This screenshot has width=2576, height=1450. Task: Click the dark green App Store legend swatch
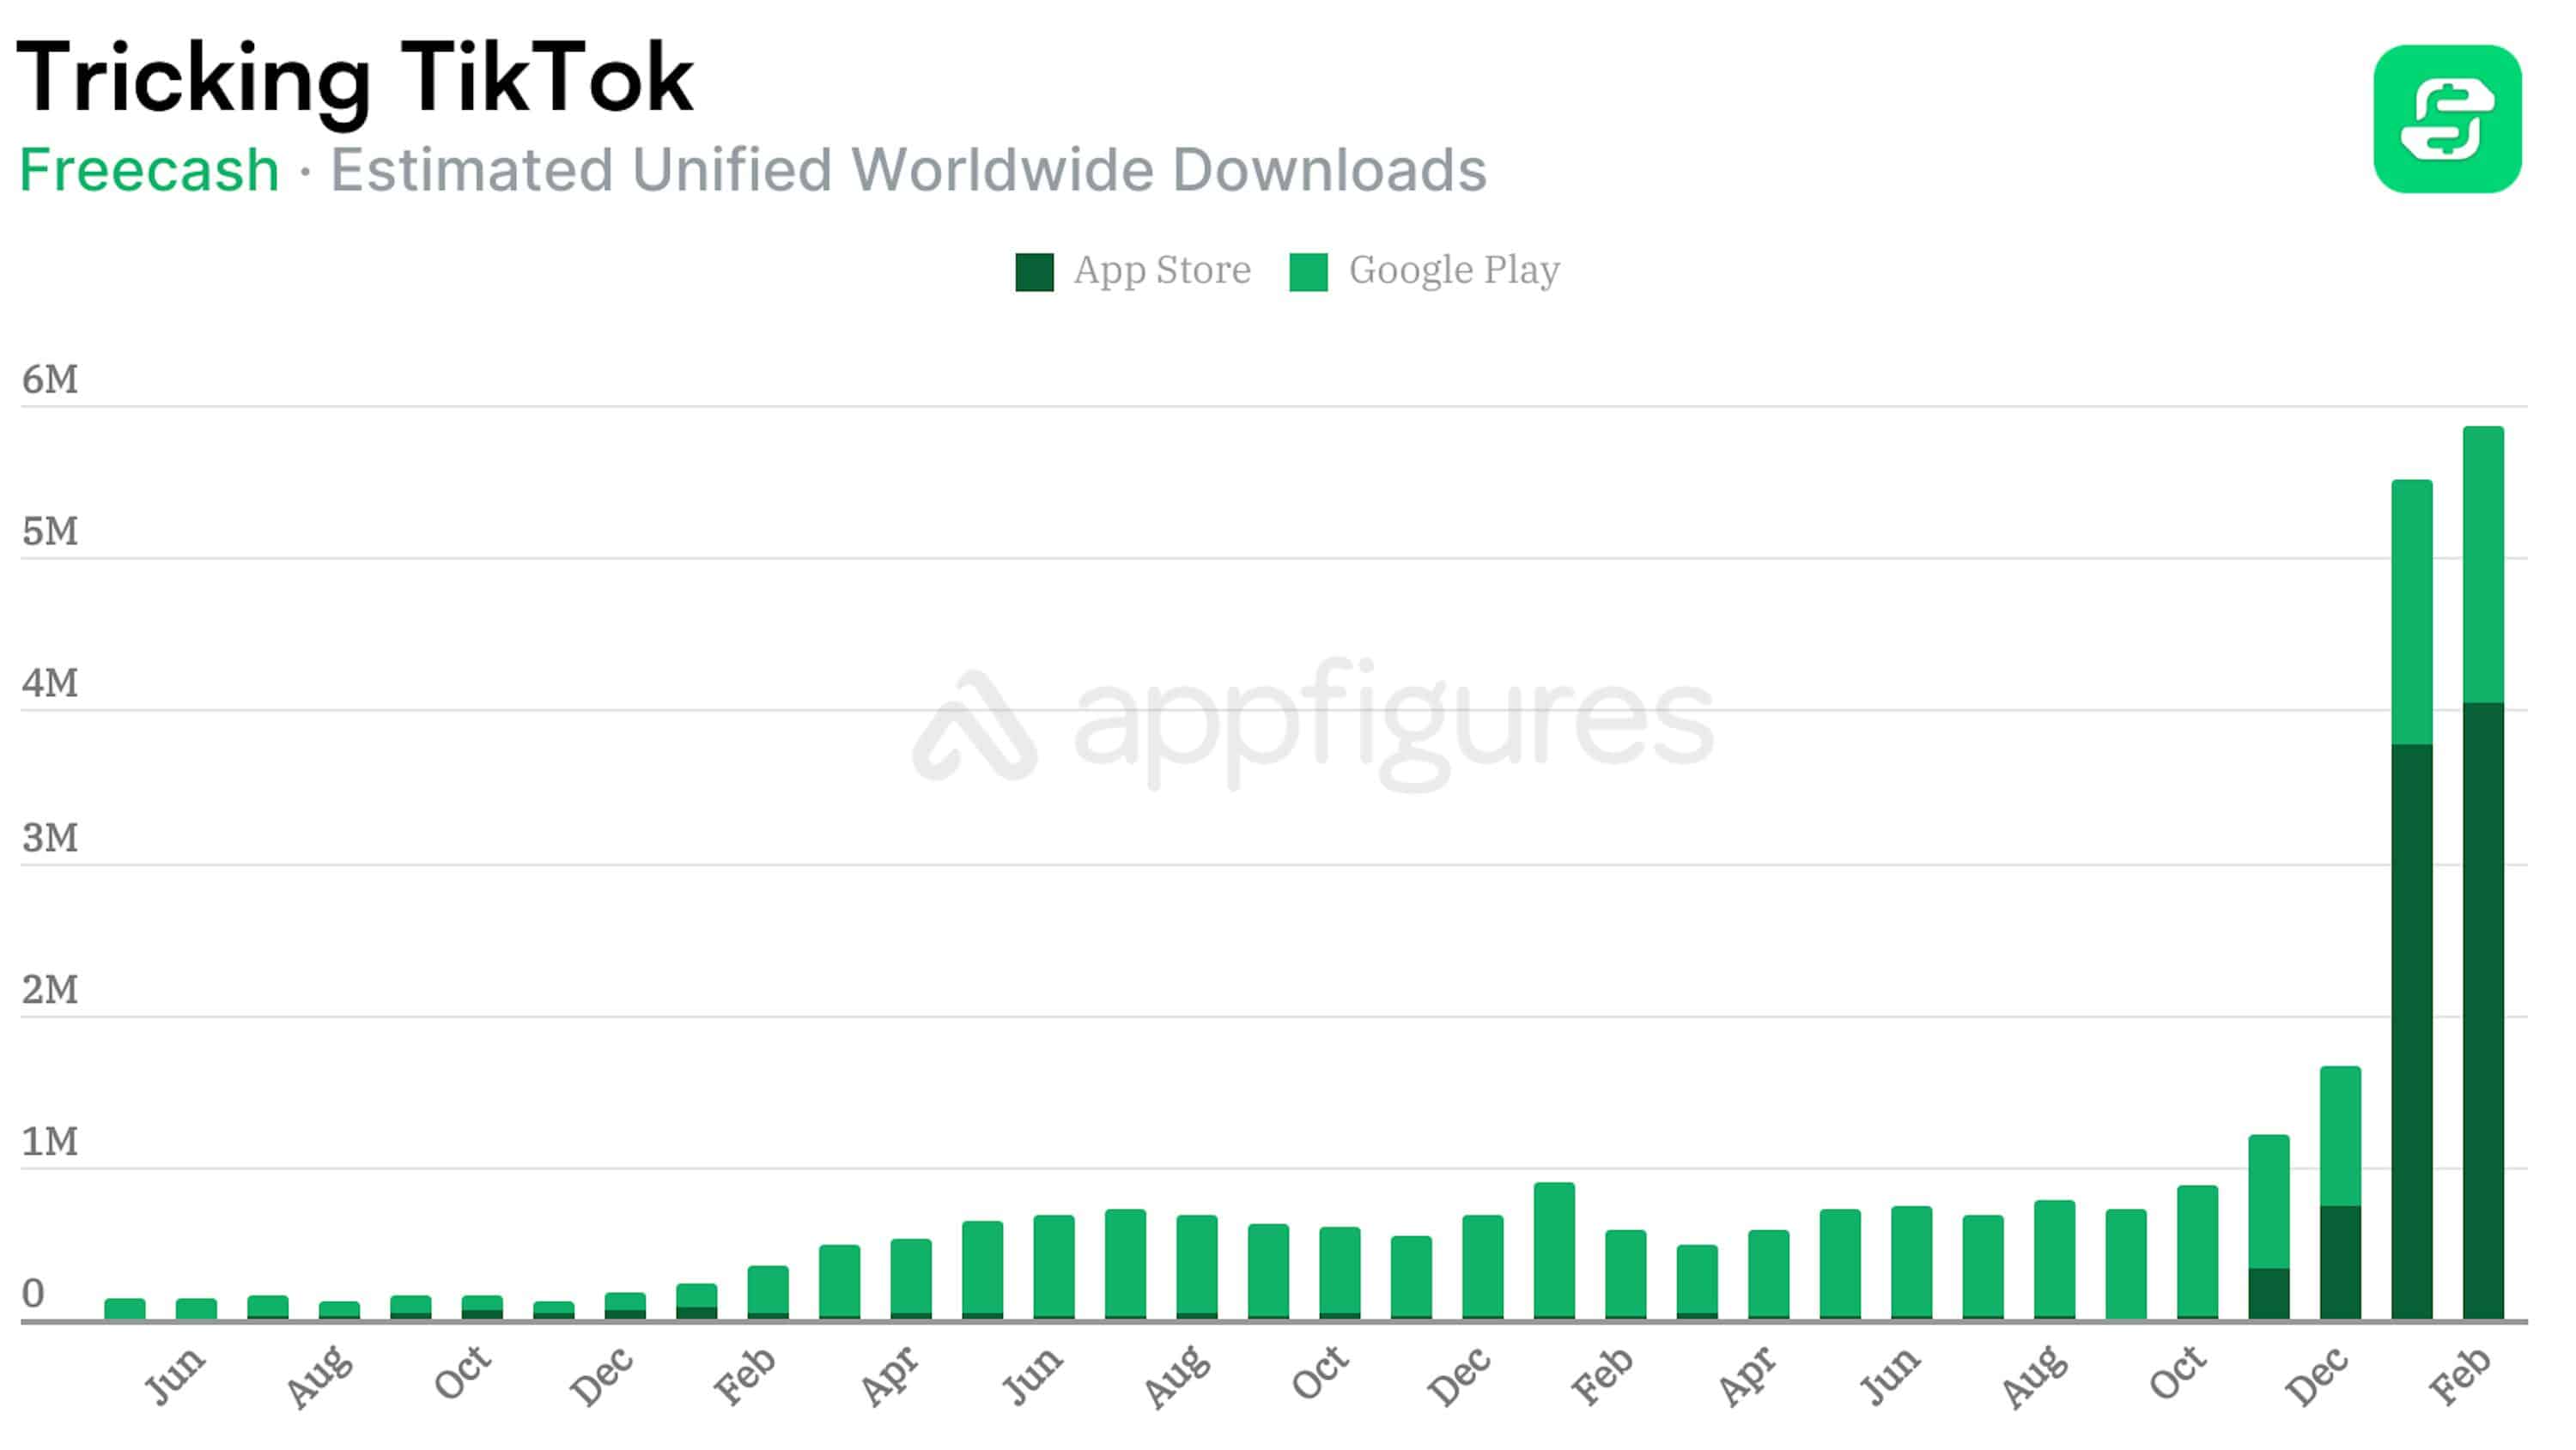pyautogui.click(x=1034, y=271)
